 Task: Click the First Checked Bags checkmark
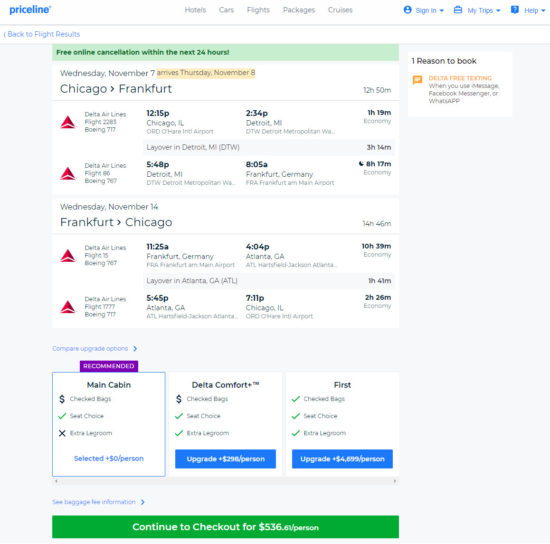[296, 399]
